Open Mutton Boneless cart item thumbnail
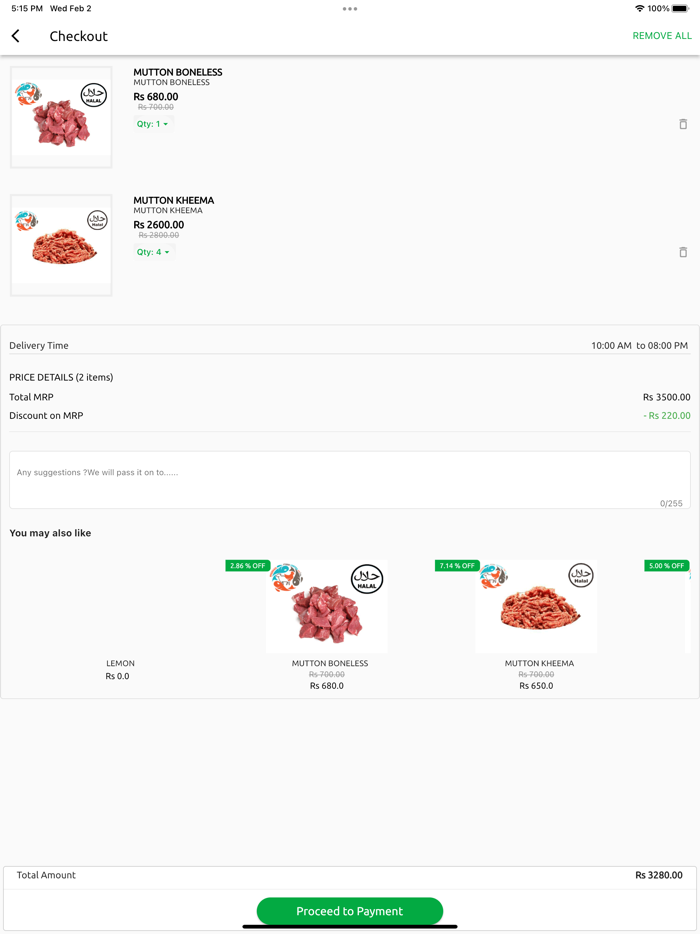 pos(61,117)
